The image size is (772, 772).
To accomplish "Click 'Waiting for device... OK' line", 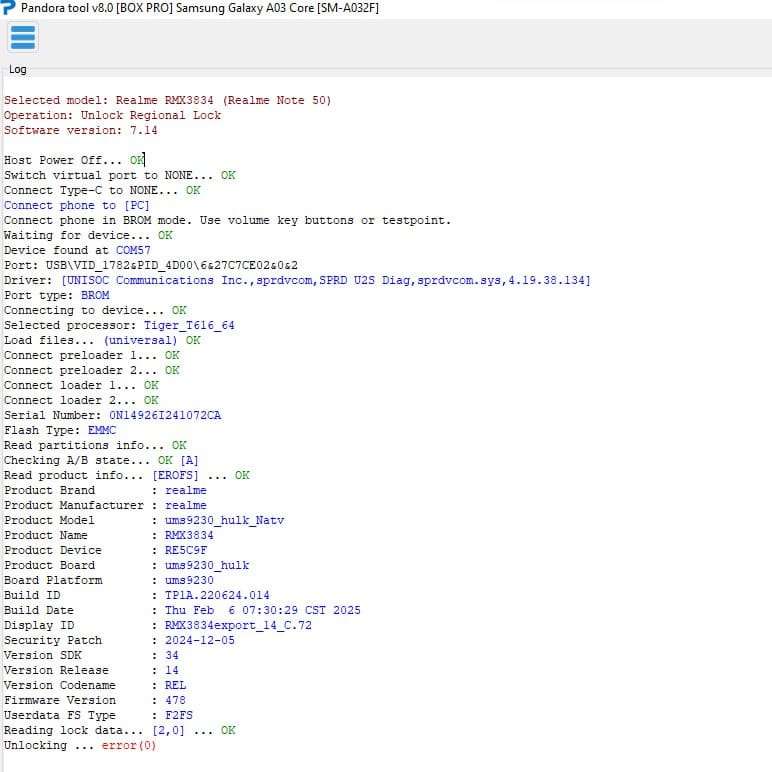I will tap(88, 235).
